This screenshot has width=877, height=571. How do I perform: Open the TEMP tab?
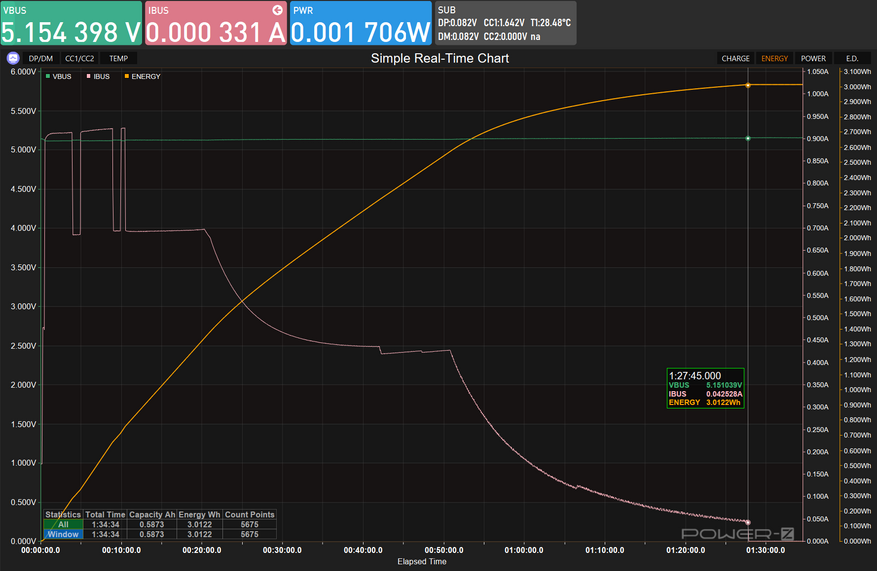point(118,58)
